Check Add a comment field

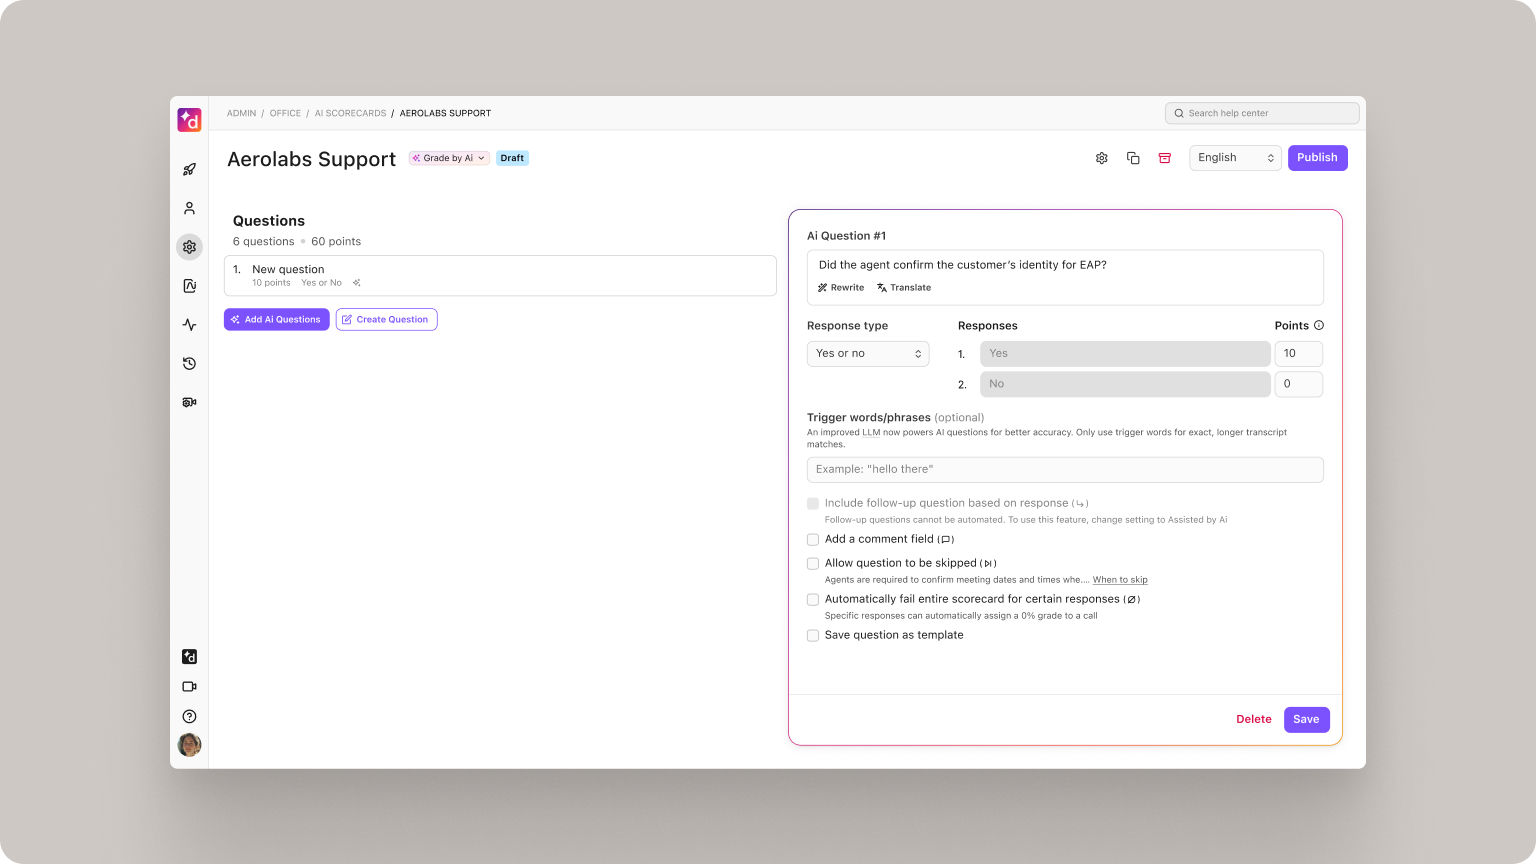[x=813, y=540]
